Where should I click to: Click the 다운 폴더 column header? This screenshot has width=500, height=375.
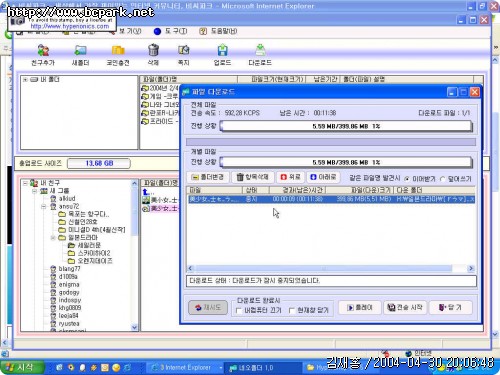[434, 190]
